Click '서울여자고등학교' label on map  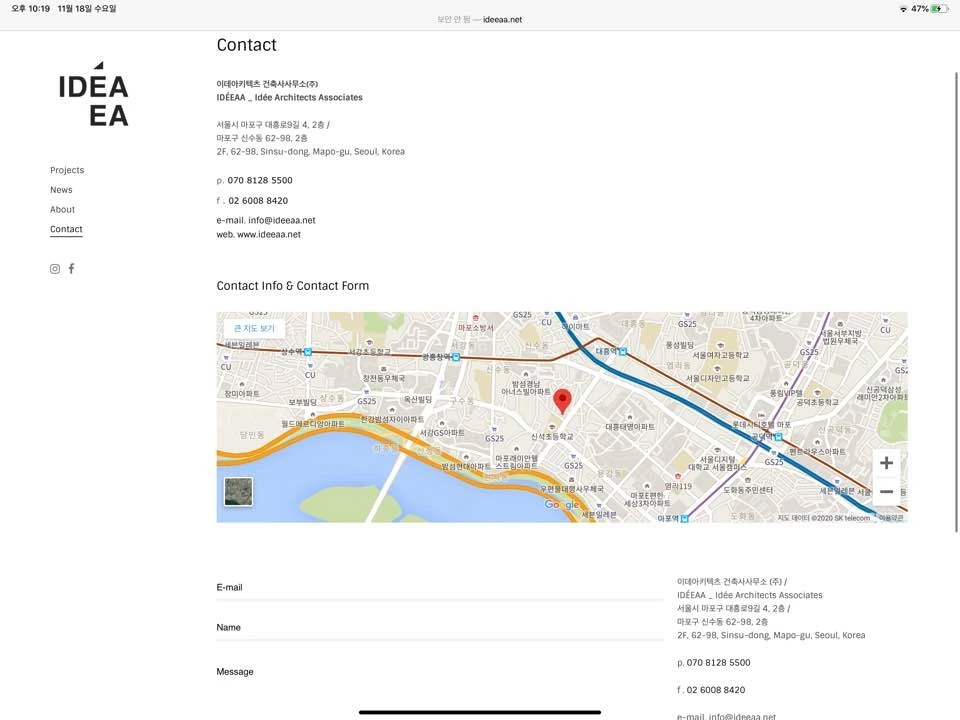[x=721, y=355]
